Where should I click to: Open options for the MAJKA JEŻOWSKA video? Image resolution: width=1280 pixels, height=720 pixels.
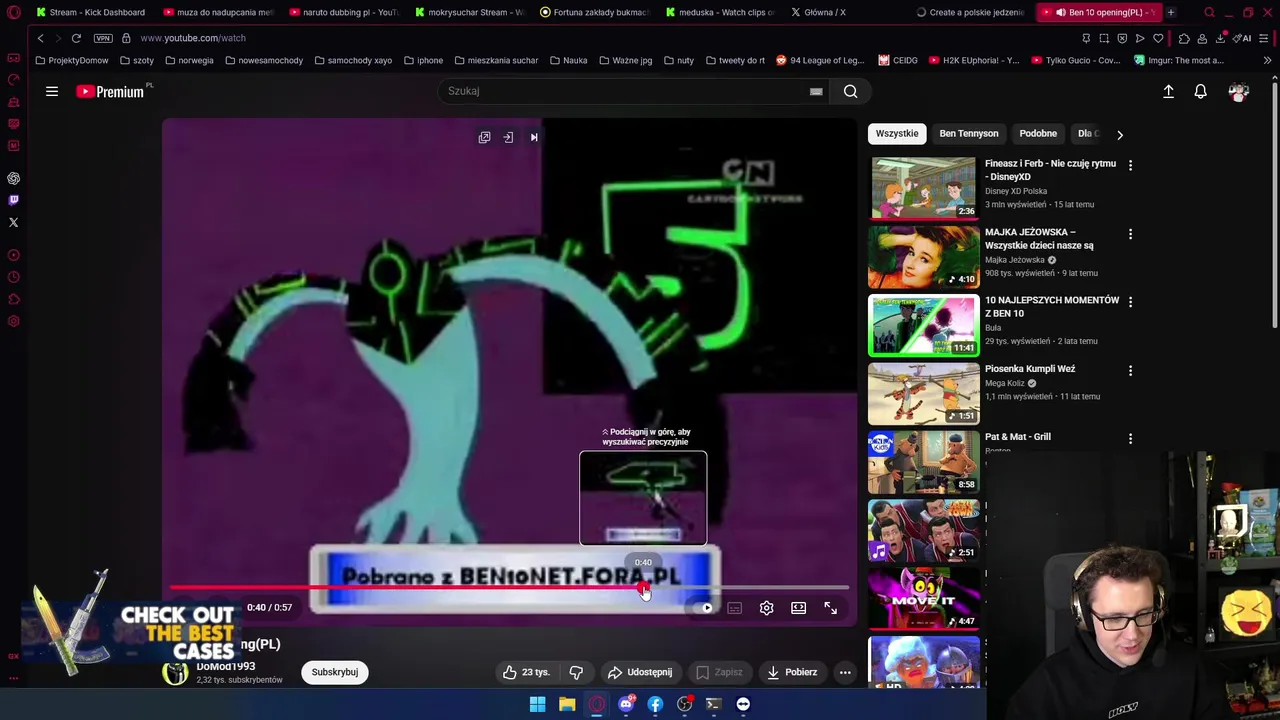pos(1130,234)
